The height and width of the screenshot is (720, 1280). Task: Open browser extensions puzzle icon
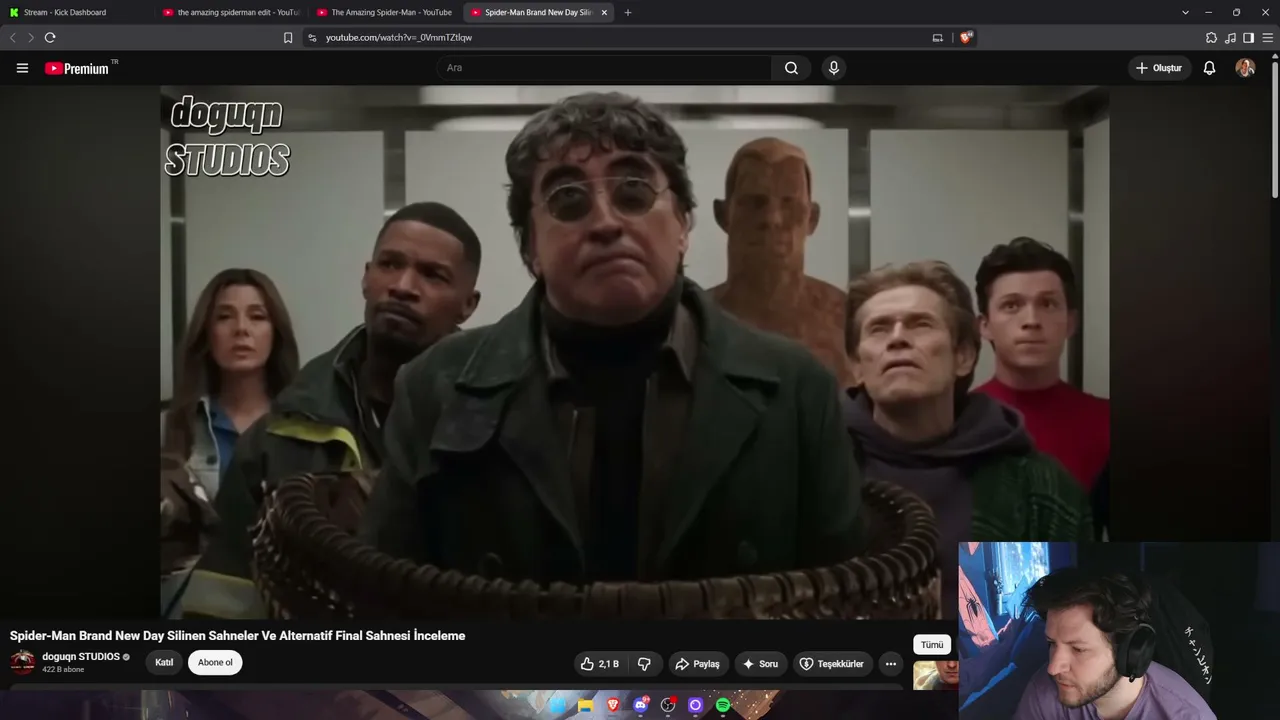point(1211,38)
